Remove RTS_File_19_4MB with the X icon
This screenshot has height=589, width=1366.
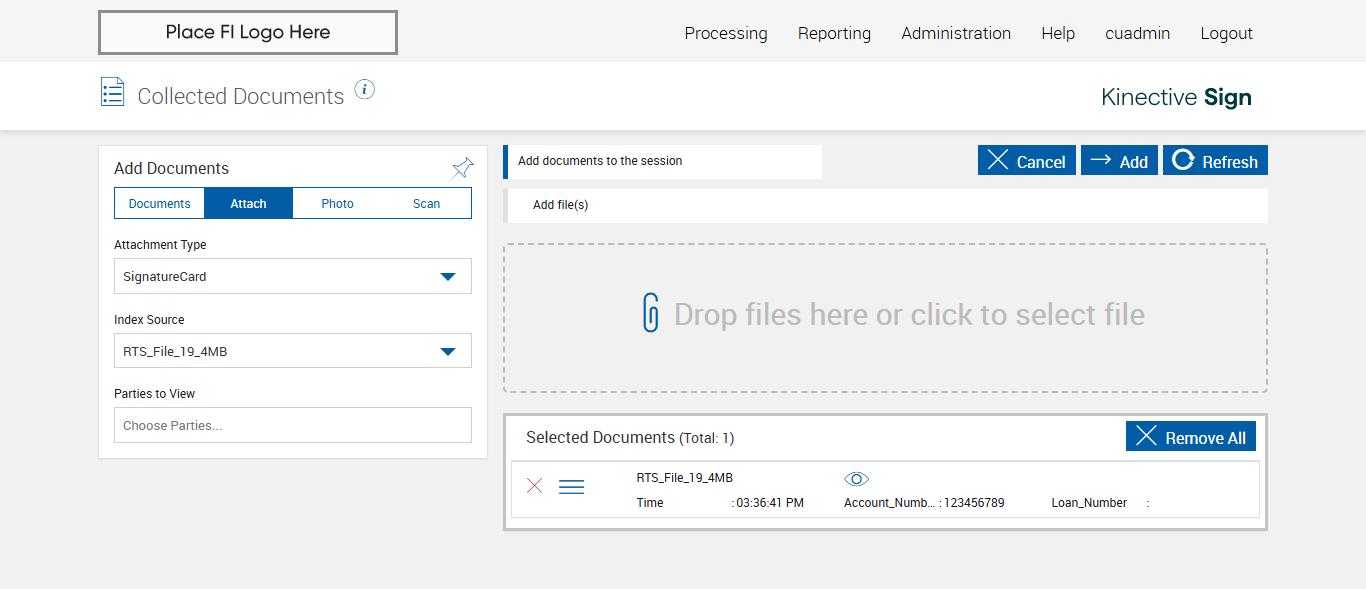[x=535, y=486]
